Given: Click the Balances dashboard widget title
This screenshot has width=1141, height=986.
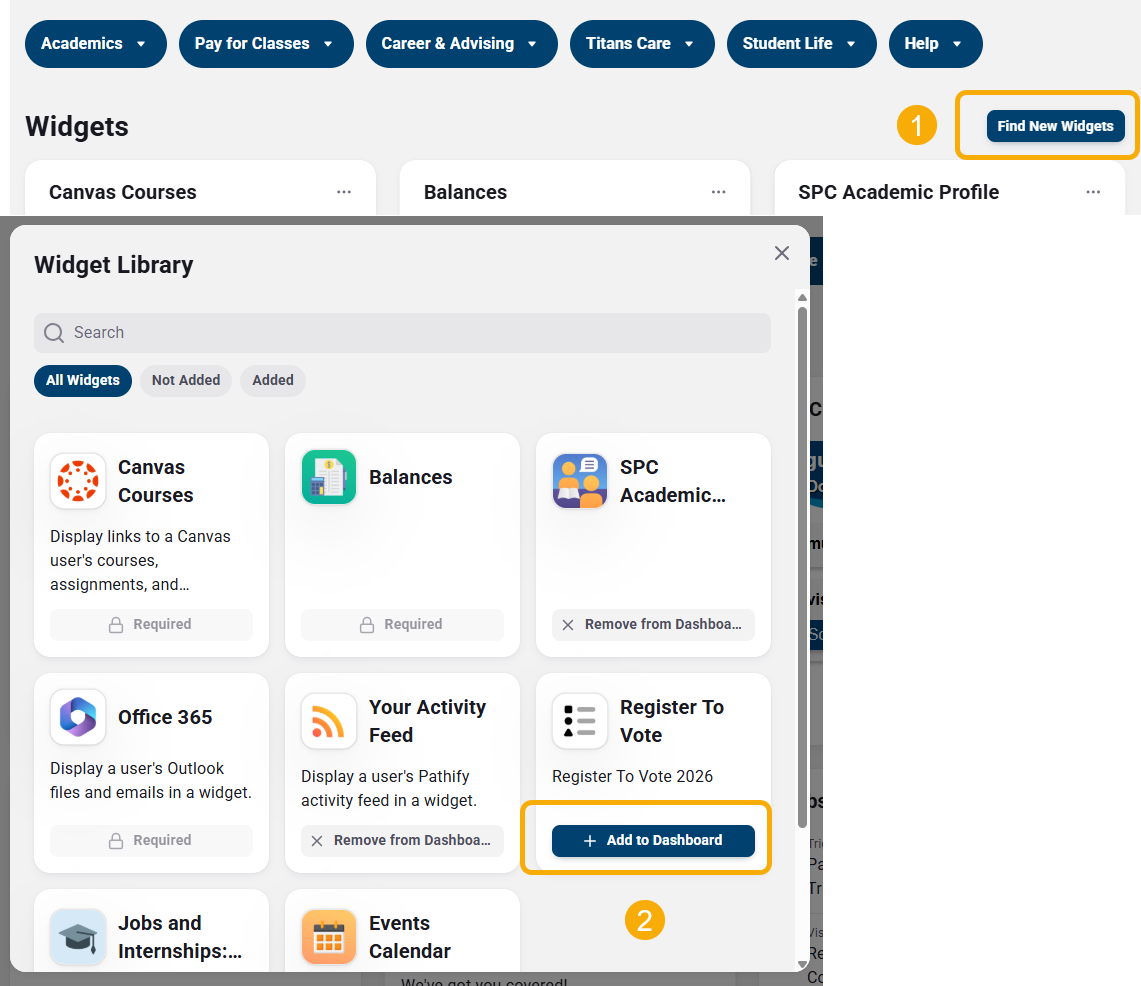Looking at the screenshot, I should click(466, 192).
